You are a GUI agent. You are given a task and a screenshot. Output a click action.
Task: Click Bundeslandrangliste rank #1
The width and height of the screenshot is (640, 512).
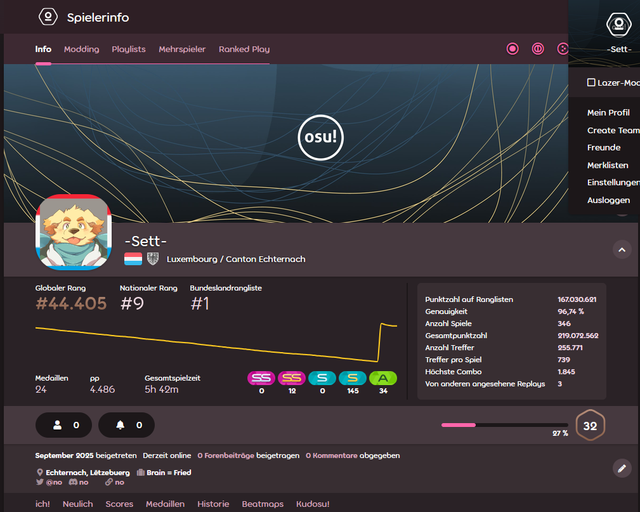200,303
